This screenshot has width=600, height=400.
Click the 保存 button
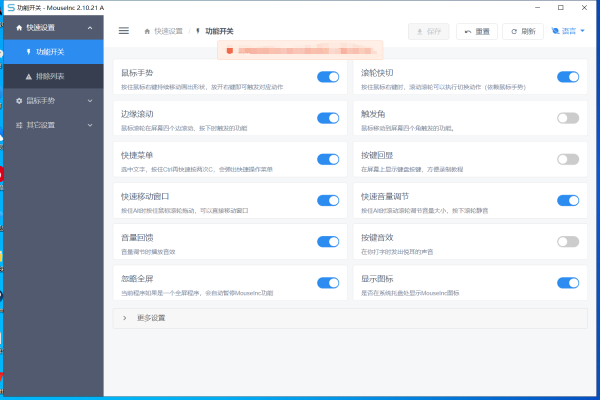pyautogui.click(x=429, y=31)
